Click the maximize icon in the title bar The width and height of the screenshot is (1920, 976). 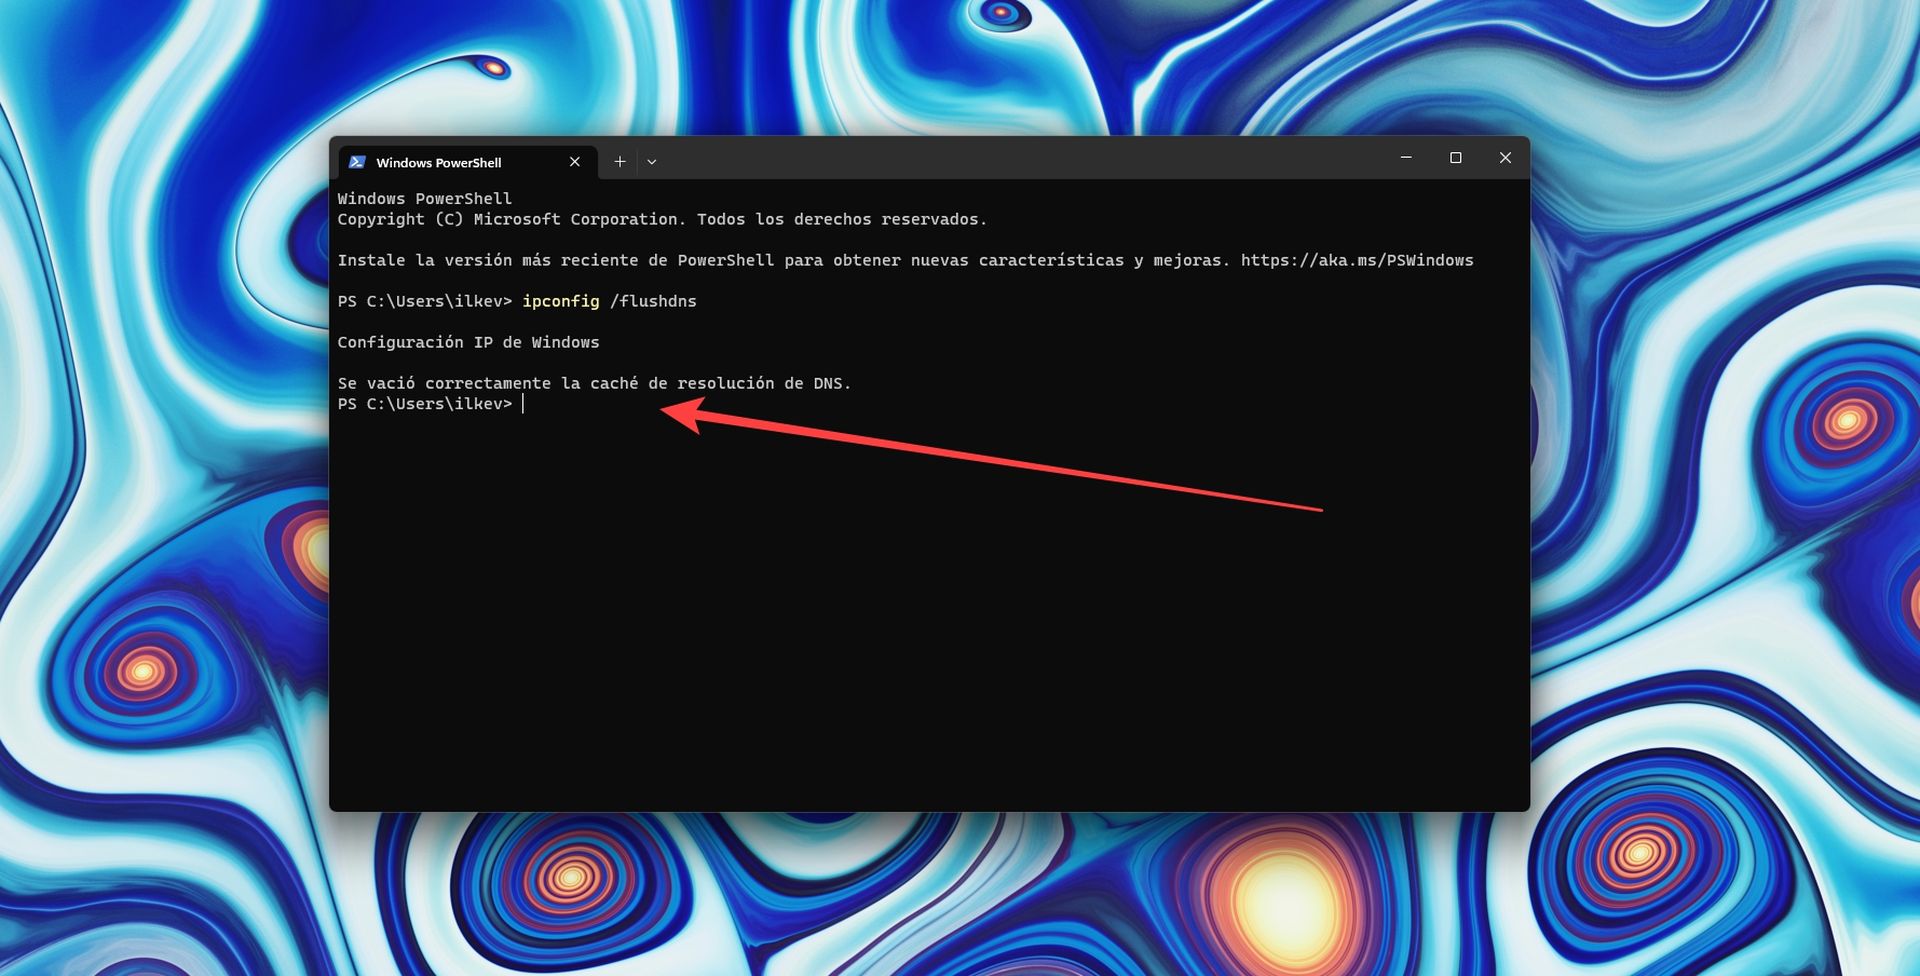tap(1456, 157)
